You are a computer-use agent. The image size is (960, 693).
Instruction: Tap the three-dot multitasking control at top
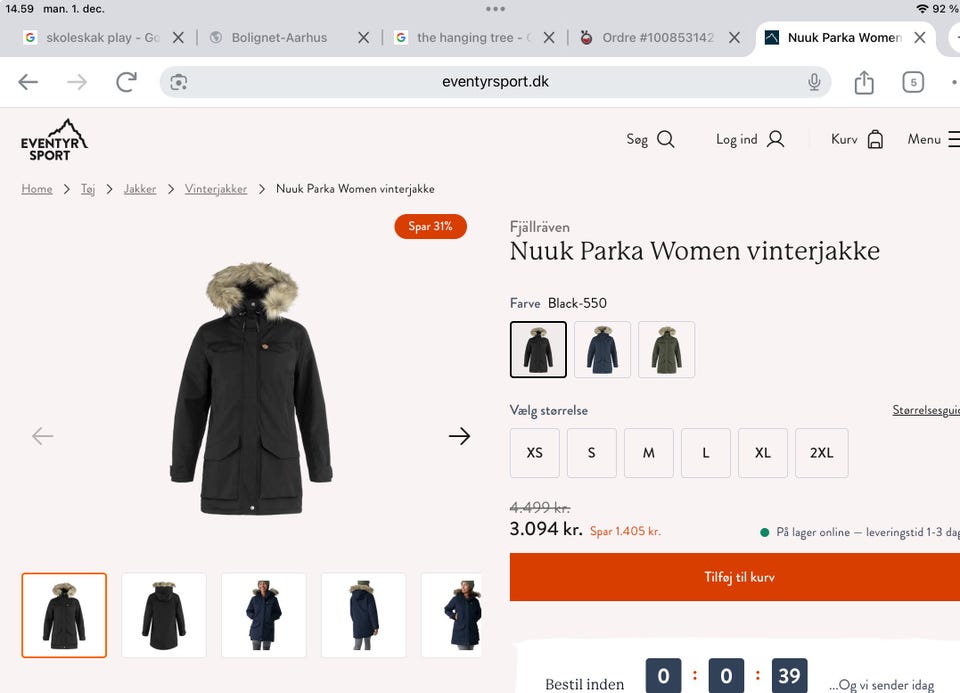coord(495,9)
